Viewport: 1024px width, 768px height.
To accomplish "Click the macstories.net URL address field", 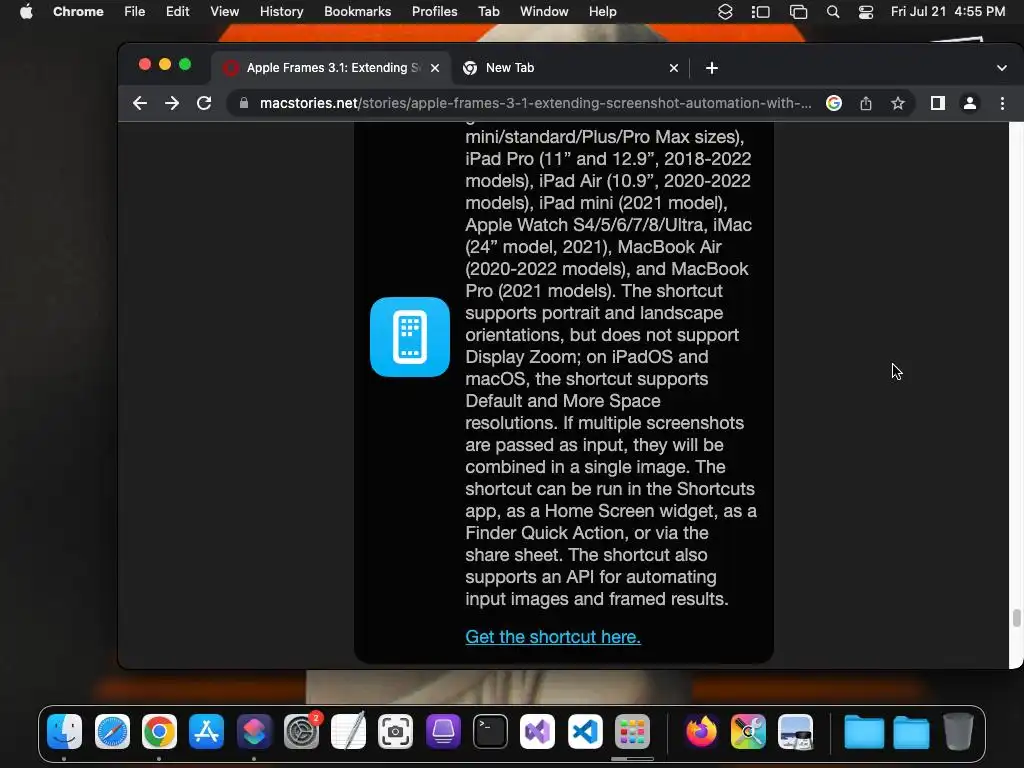I will 536,103.
